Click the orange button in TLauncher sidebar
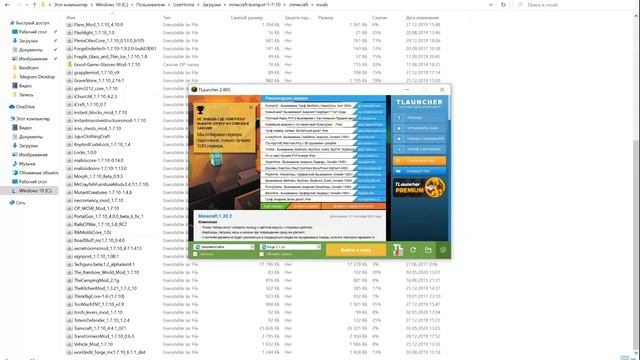Screen dimensions: 640x360 click(419, 160)
